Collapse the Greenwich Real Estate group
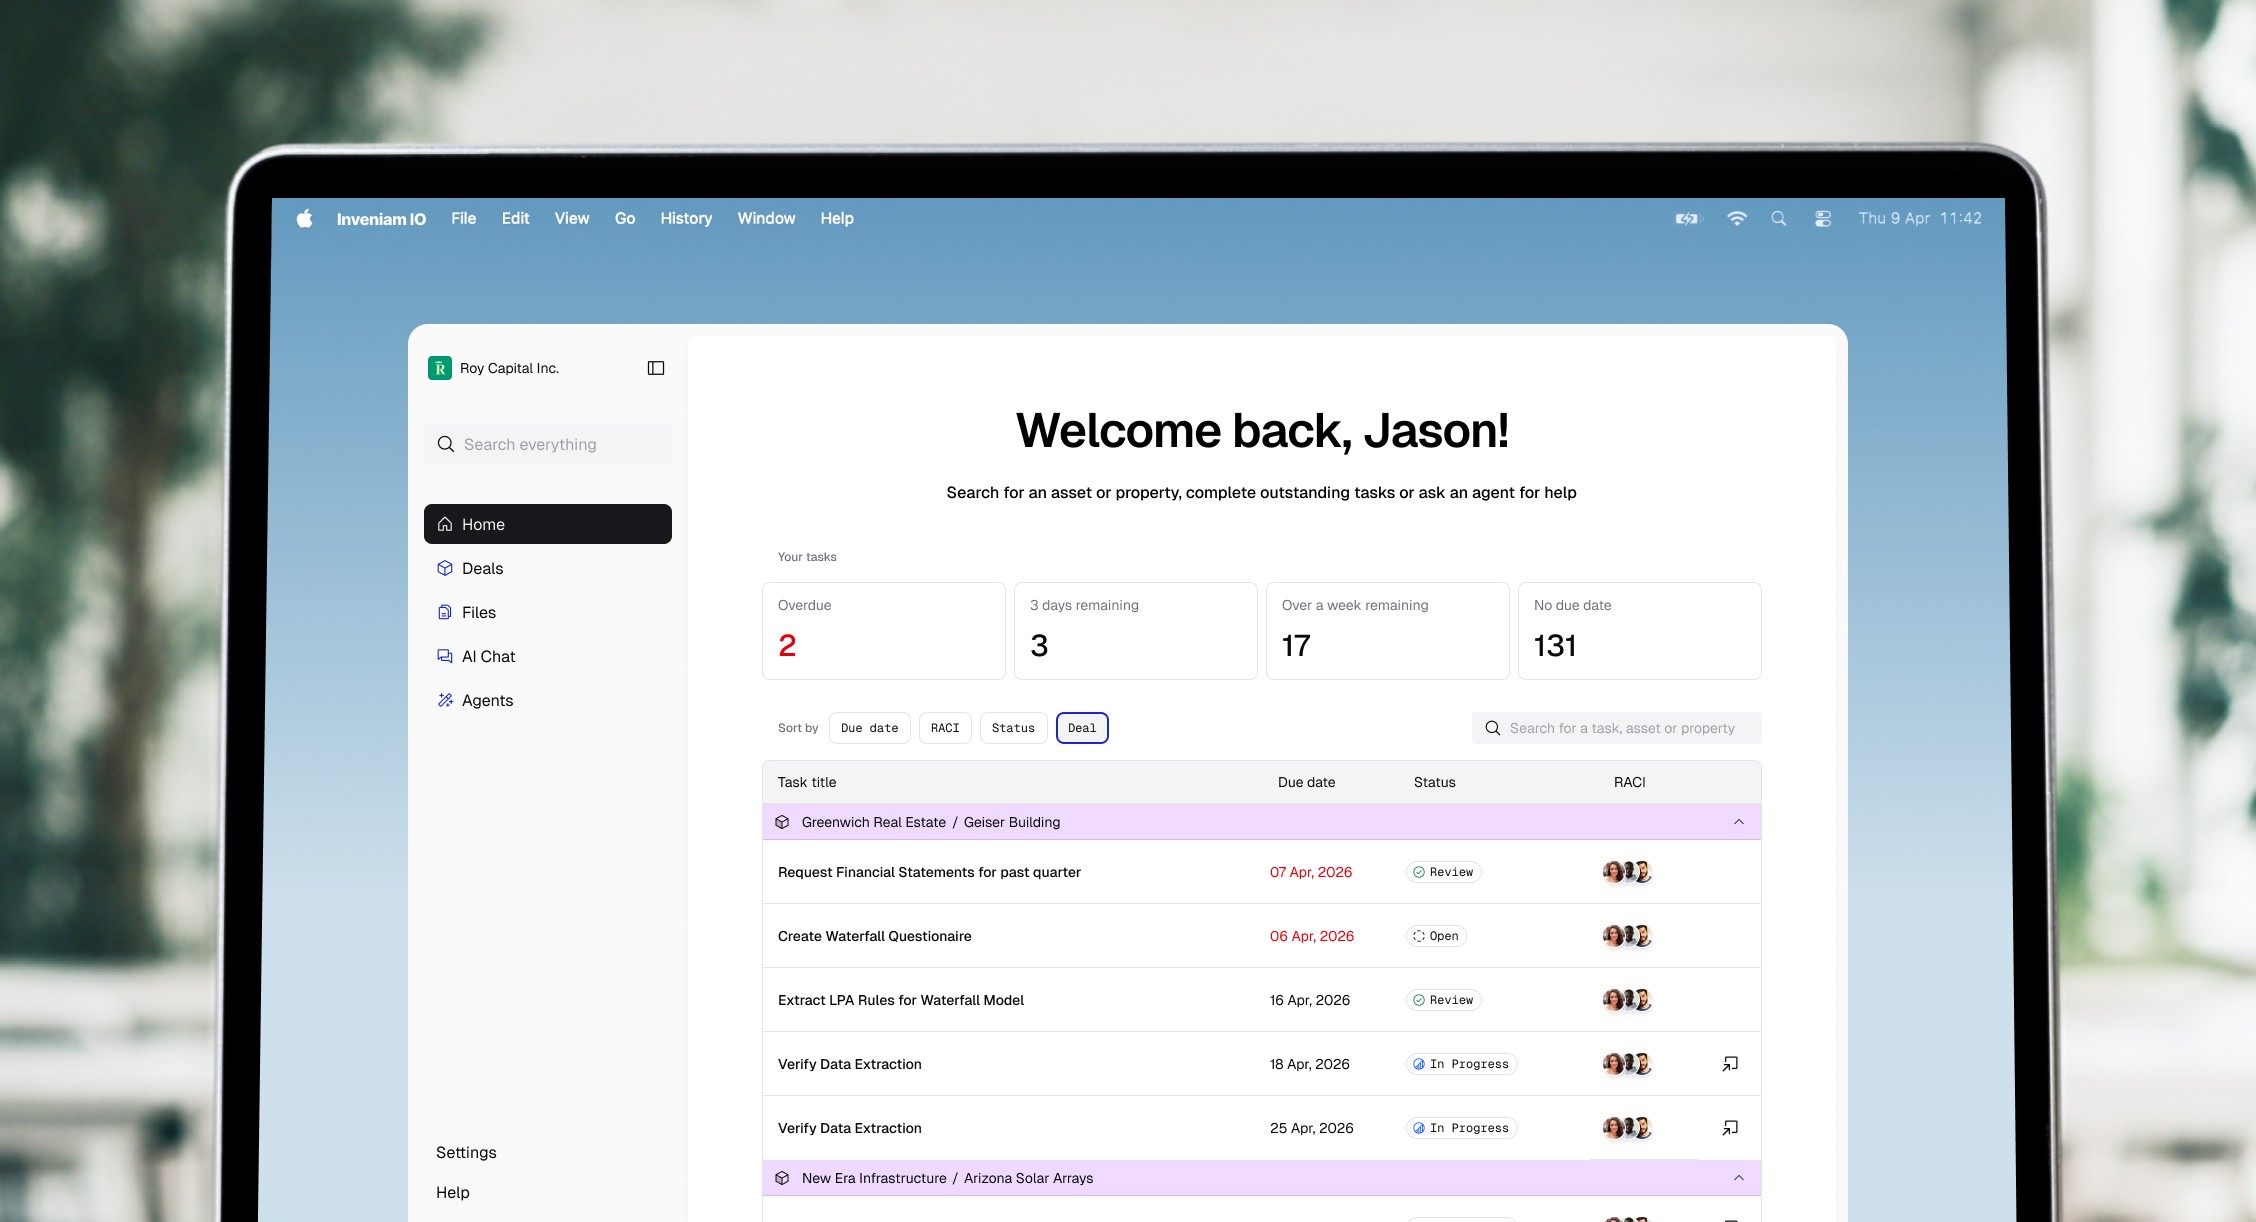This screenshot has width=2256, height=1222. coord(1738,822)
